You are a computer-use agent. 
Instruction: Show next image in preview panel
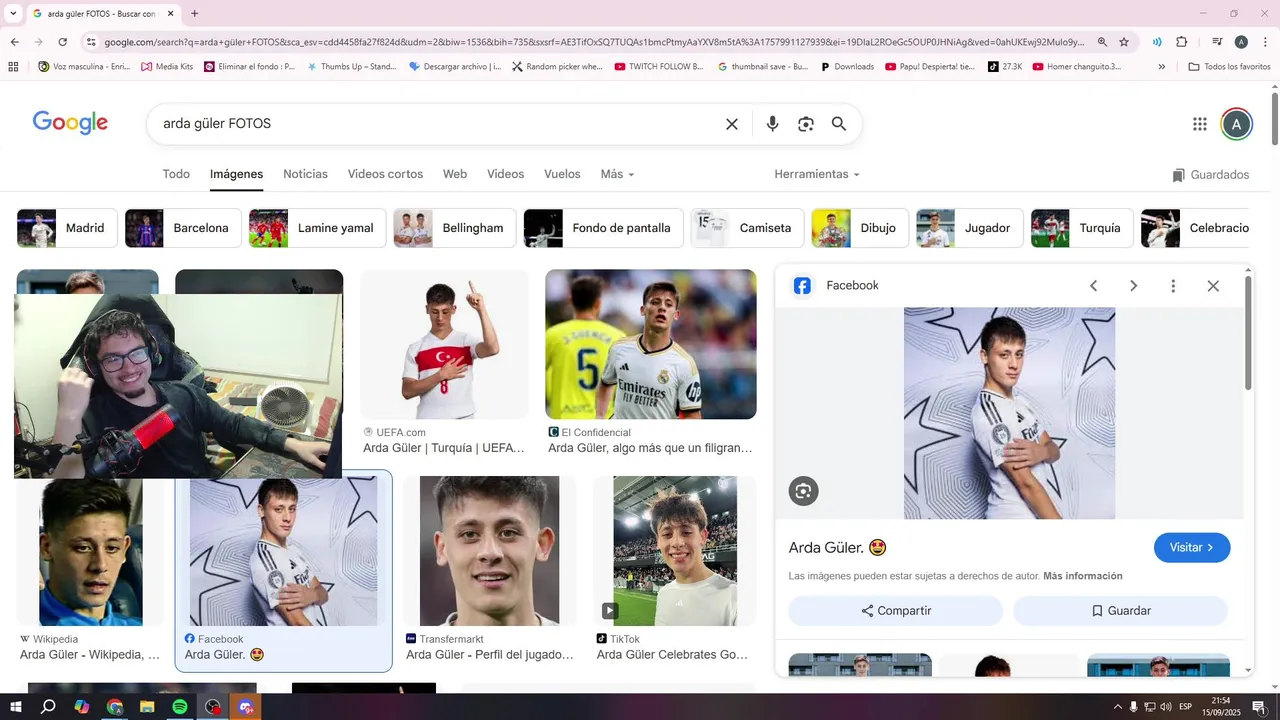(1133, 286)
